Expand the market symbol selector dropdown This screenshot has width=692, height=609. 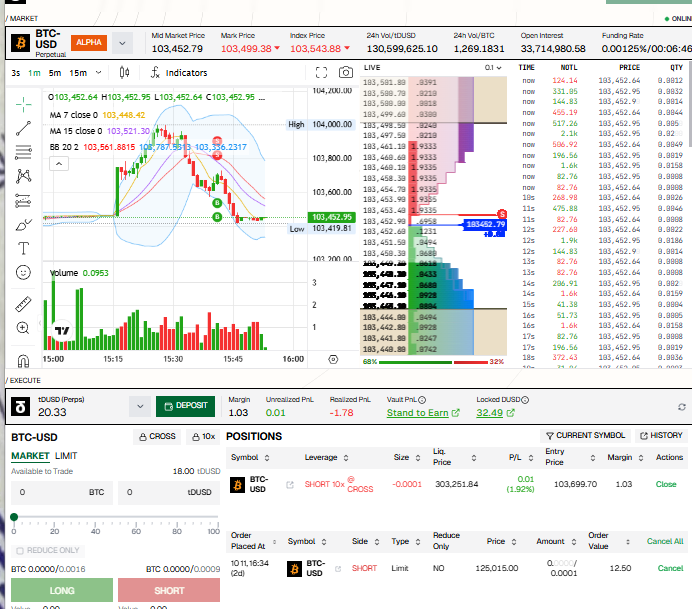tap(122, 44)
